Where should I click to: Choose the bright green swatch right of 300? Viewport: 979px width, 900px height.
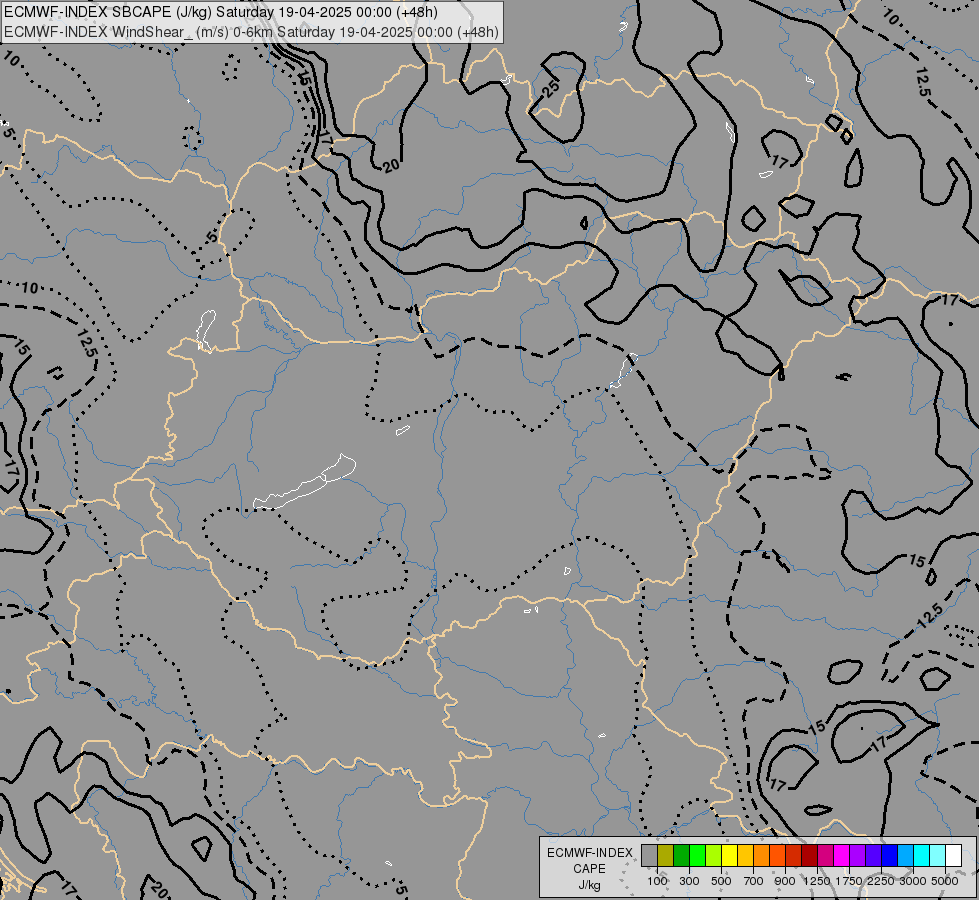point(697,856)
